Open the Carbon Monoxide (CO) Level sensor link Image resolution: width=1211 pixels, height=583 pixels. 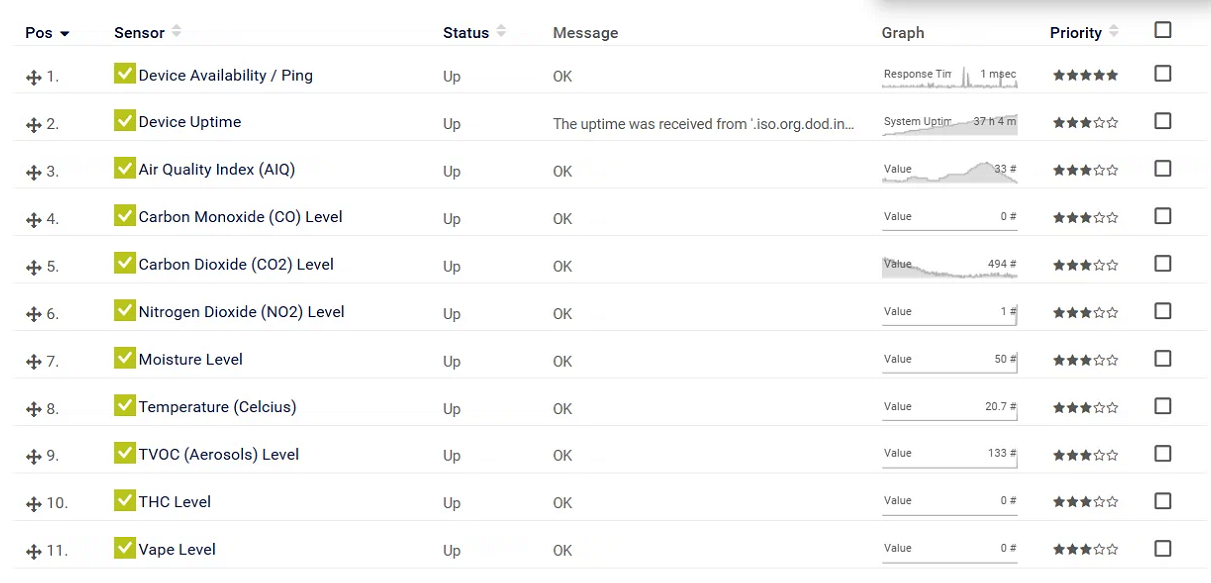coord(240,217)
